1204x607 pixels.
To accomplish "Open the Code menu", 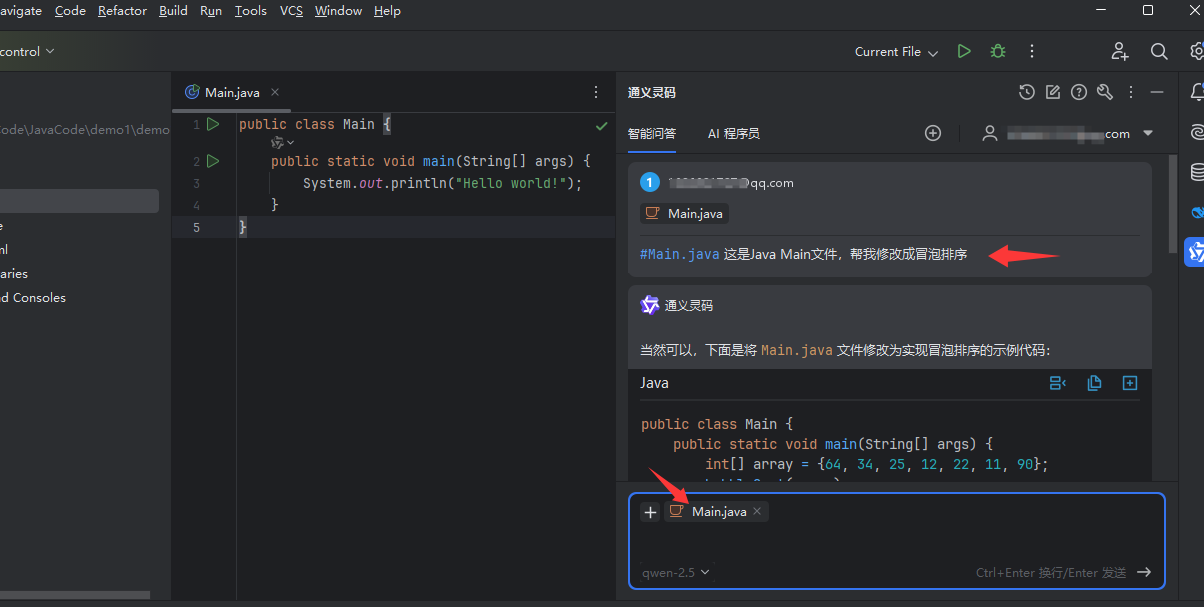I will click(70, 11).
